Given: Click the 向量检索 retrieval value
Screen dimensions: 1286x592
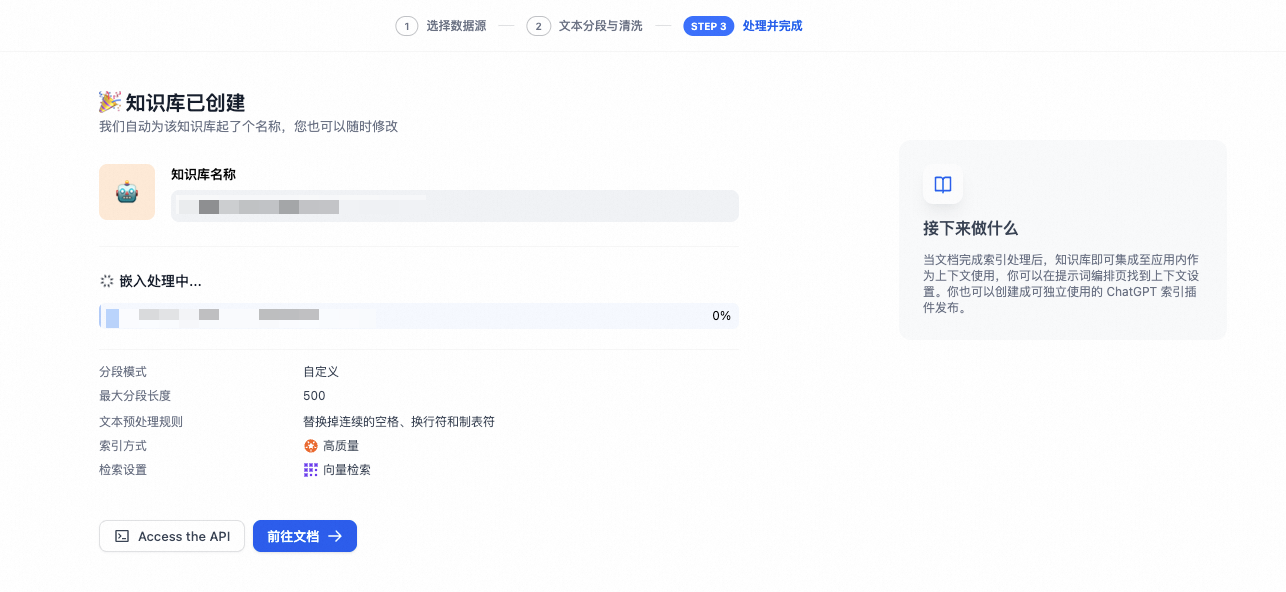Looking at the screenshot, I should tap(347, 470).
